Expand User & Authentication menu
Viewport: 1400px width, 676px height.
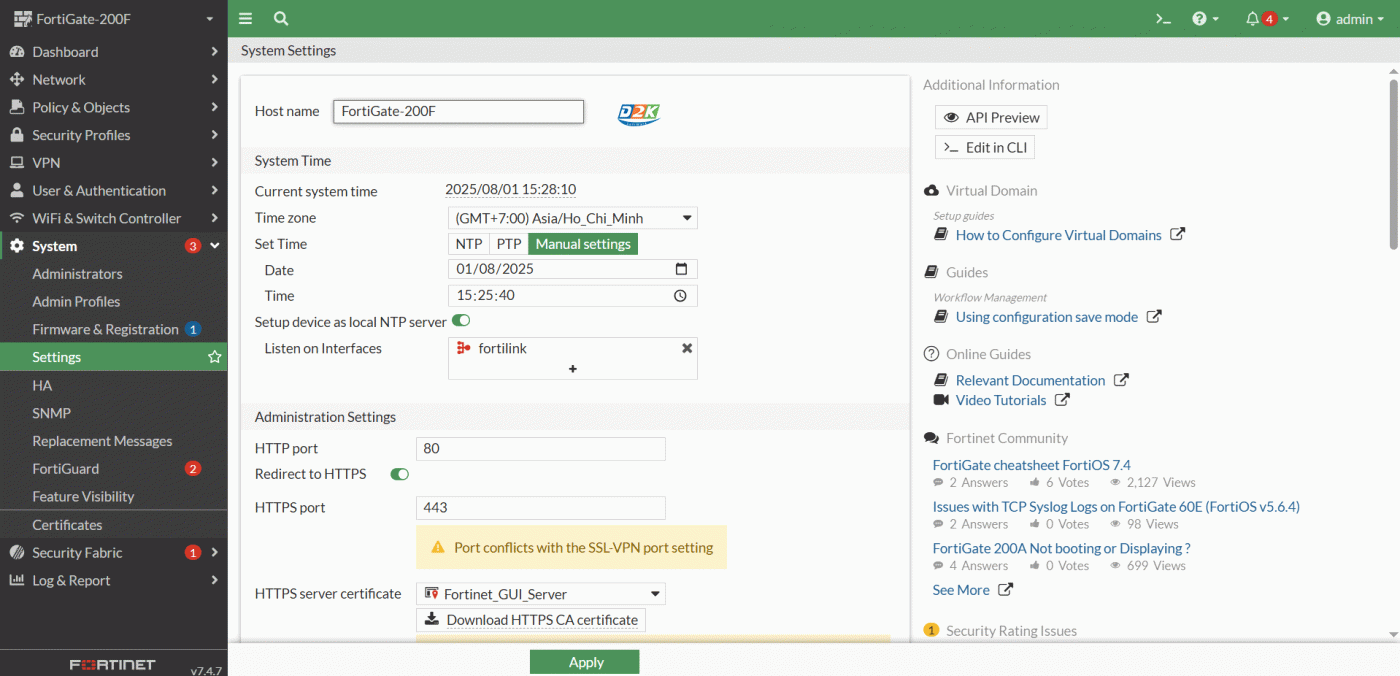[x=114, y=191]
